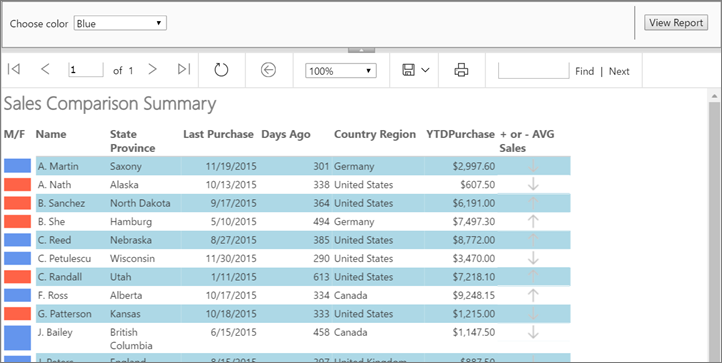This screenshot has height=363, width=722.
Task: Click down arrow in G. Patterson row
Action: click(x=533, y=313)
